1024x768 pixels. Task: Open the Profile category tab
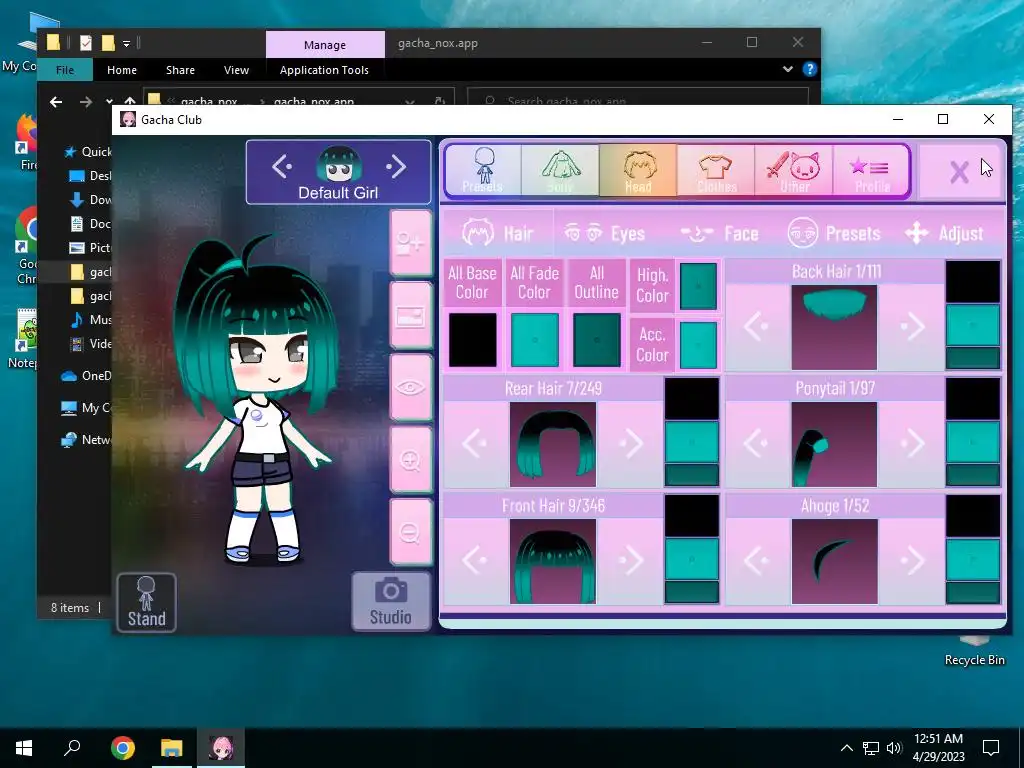(871, 170)
